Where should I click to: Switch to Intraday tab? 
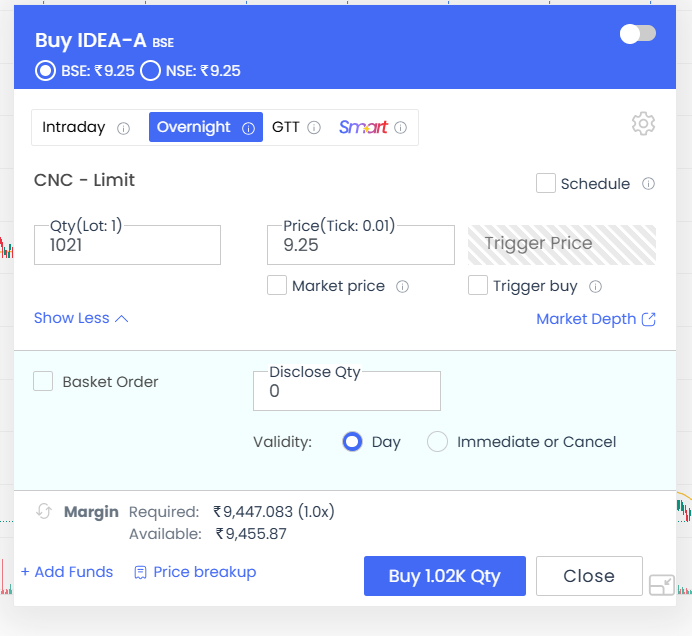click(x=74, y=127)
